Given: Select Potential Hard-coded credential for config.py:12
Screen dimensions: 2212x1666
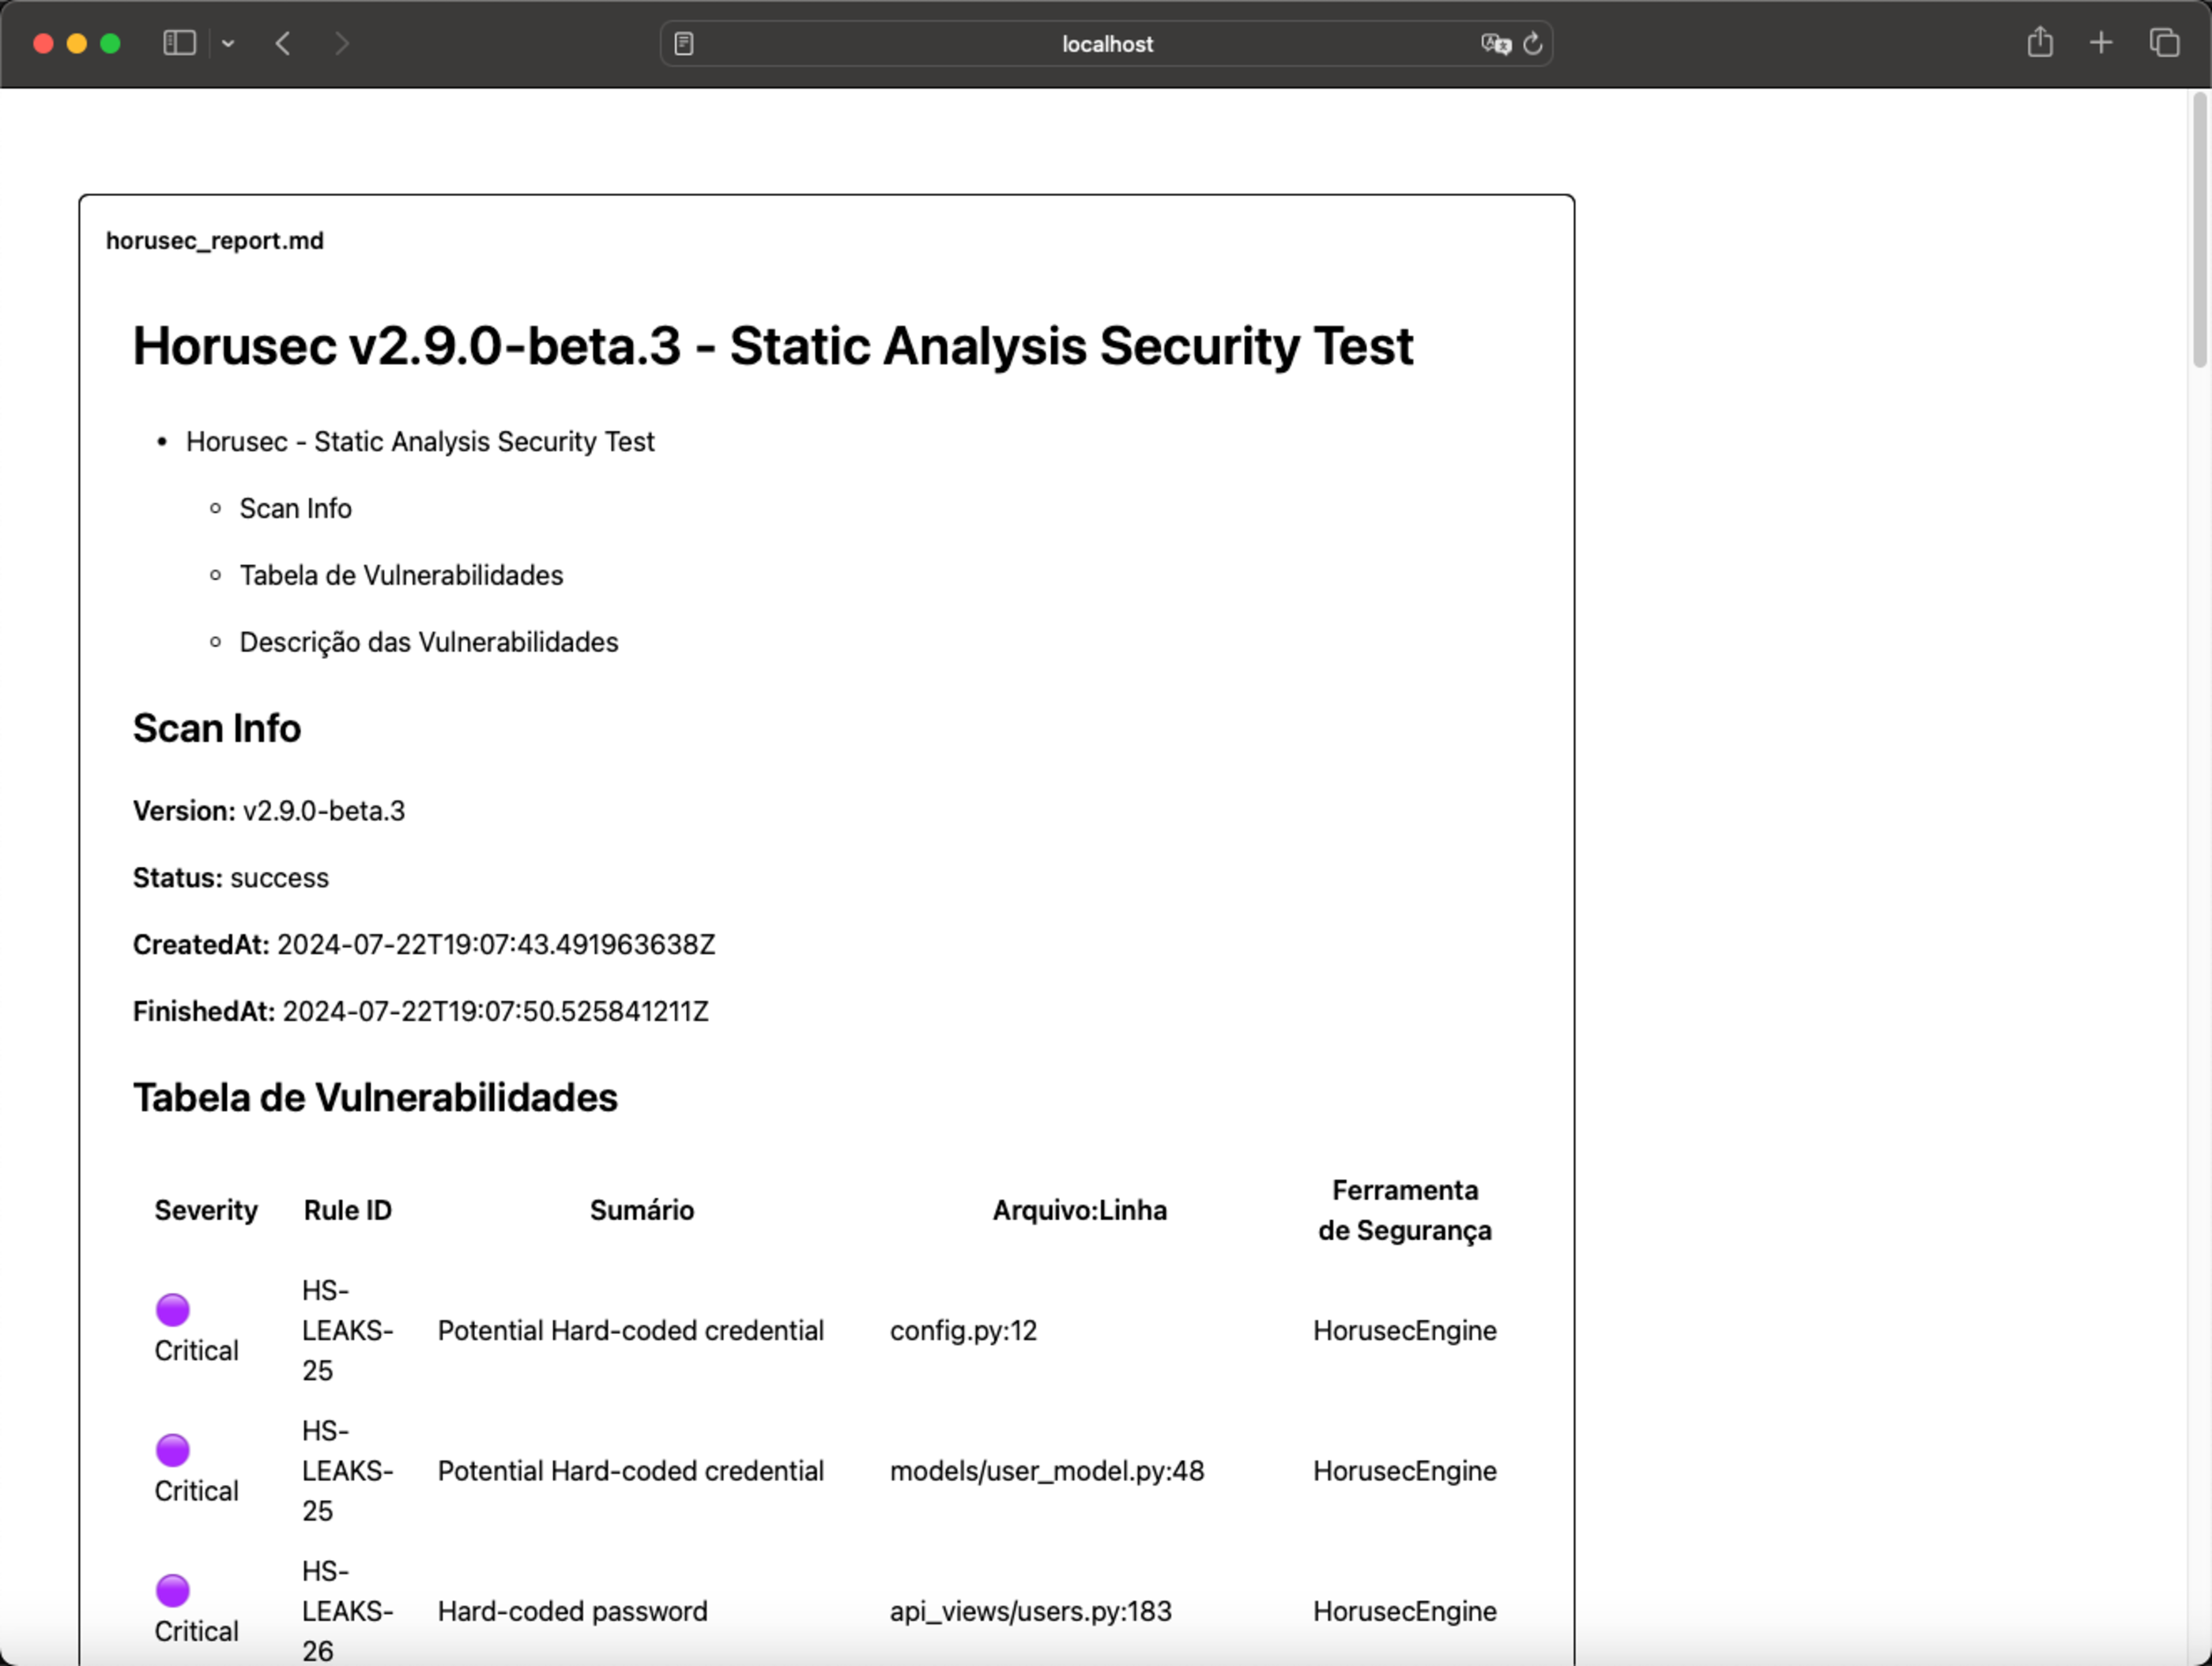Looking at the screenshot, I should [x=631, y=1330].
